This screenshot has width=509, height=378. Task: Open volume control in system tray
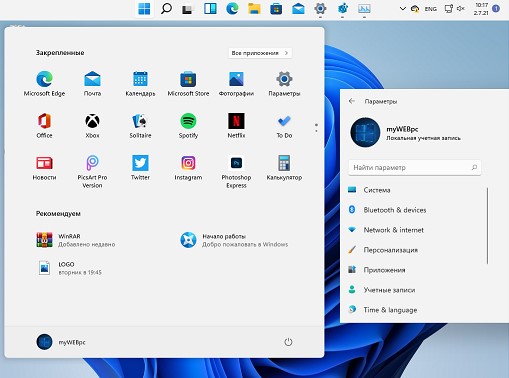461,9
